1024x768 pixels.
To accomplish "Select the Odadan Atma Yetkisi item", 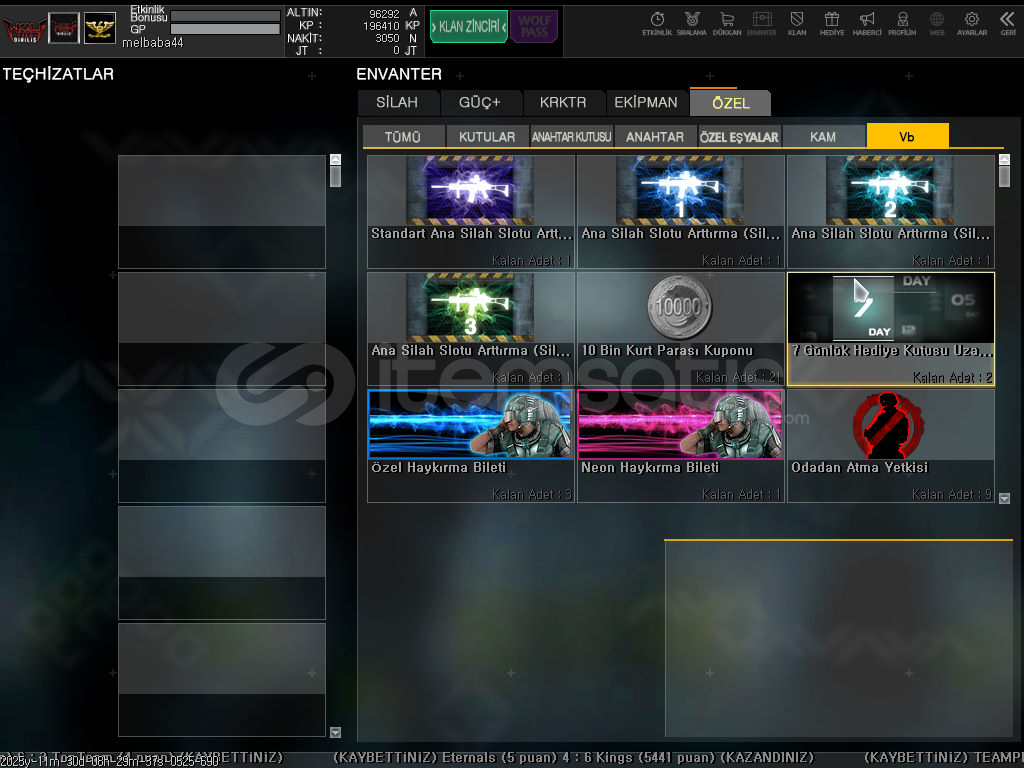I will click(x=890, y=445).
